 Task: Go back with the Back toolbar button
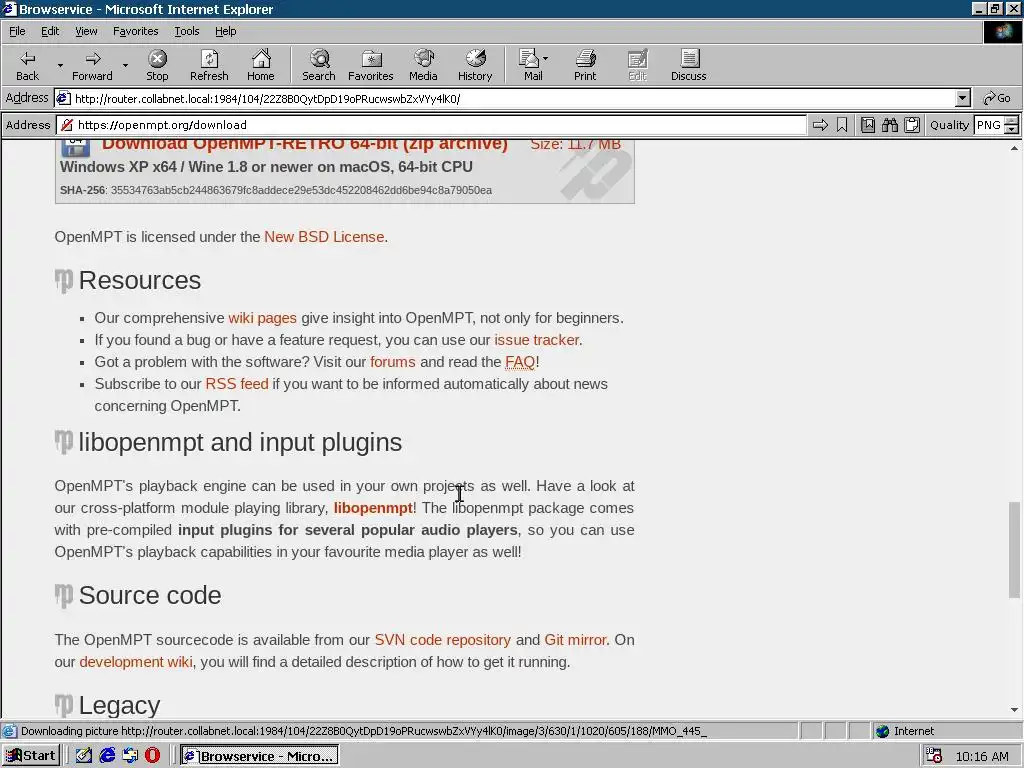pyautogui.click(x=27, y=65)
